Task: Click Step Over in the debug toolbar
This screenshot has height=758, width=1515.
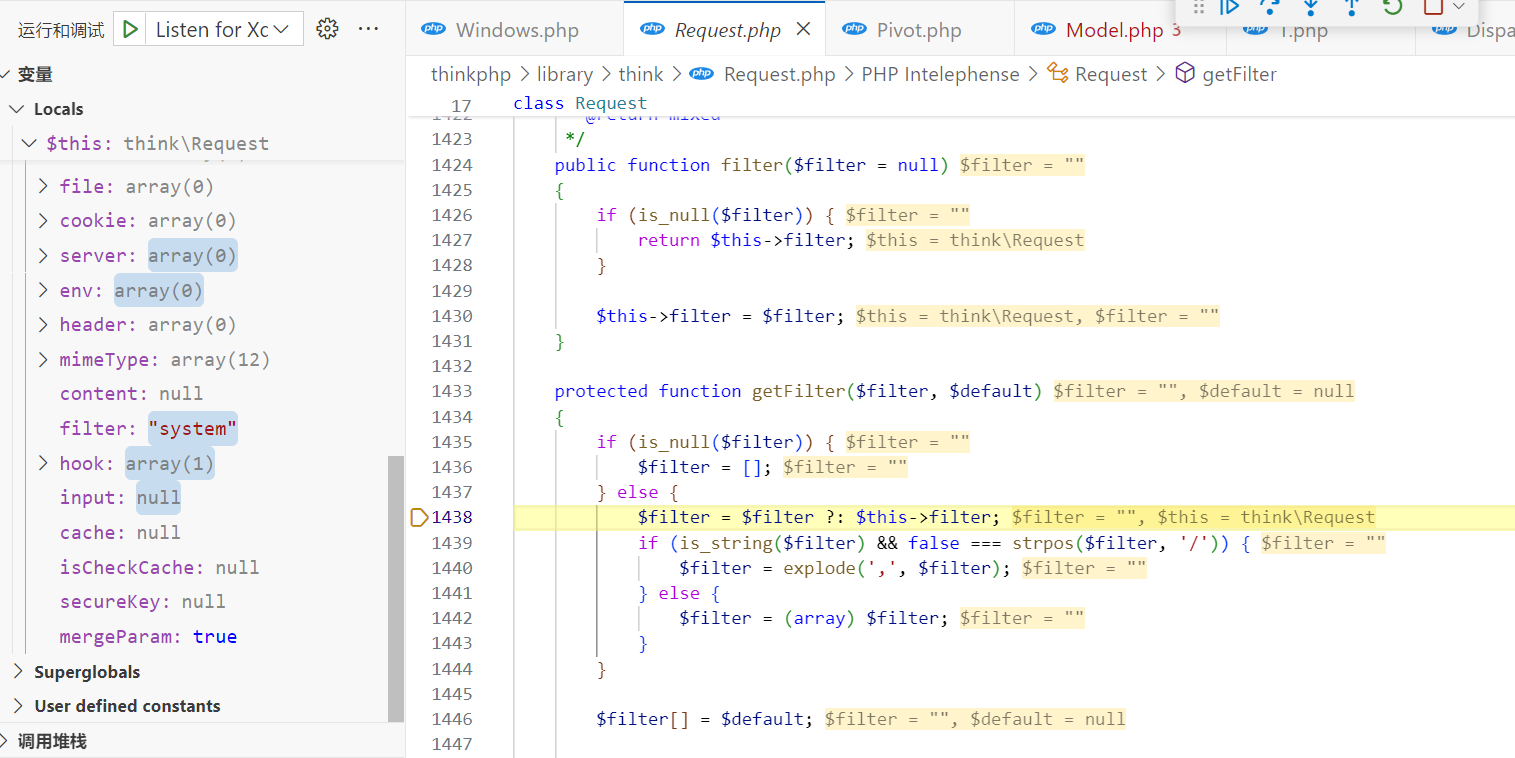Action: [x=1270, y=7]
